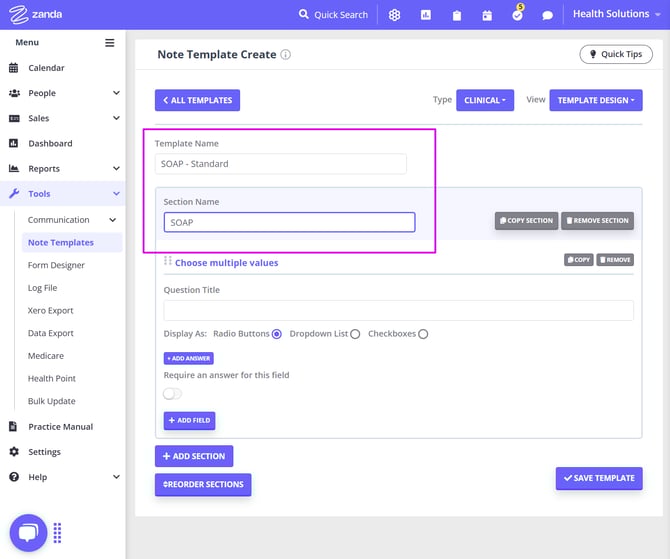Click the info icon beside Note Template Create
Screen dimensions: 670x559
[x=286, y=55]
